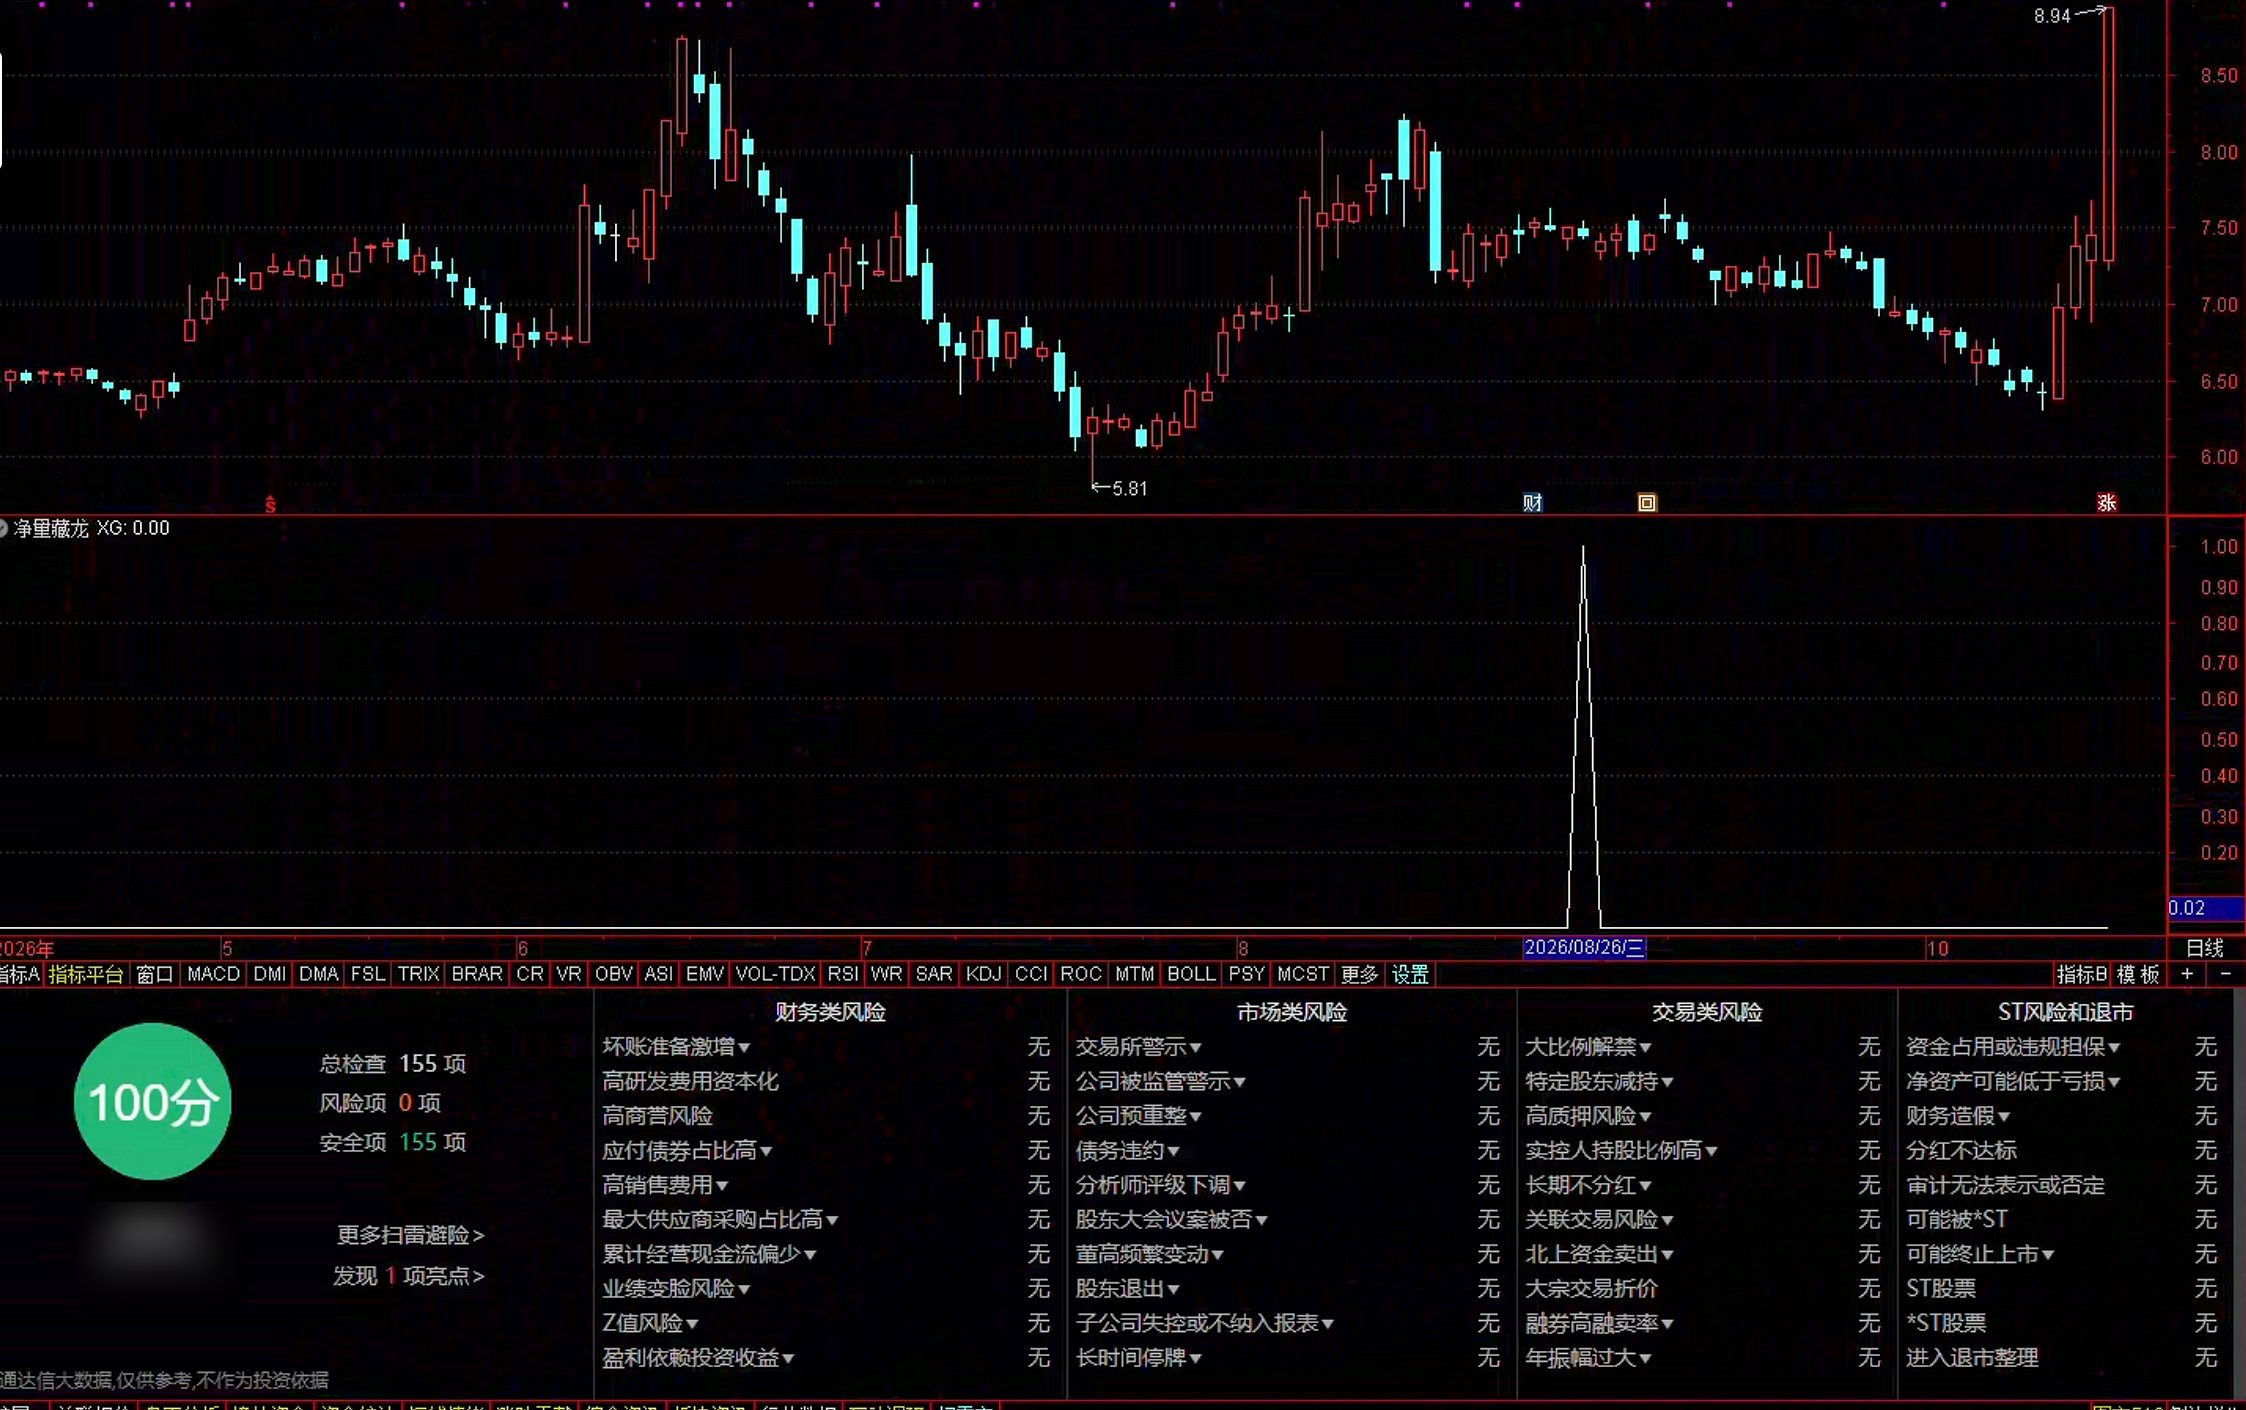Open the 更多扫雷避险 link
Image resolution: width=2246 pixels, height=1410 pixels.
tap(410, 1235)
